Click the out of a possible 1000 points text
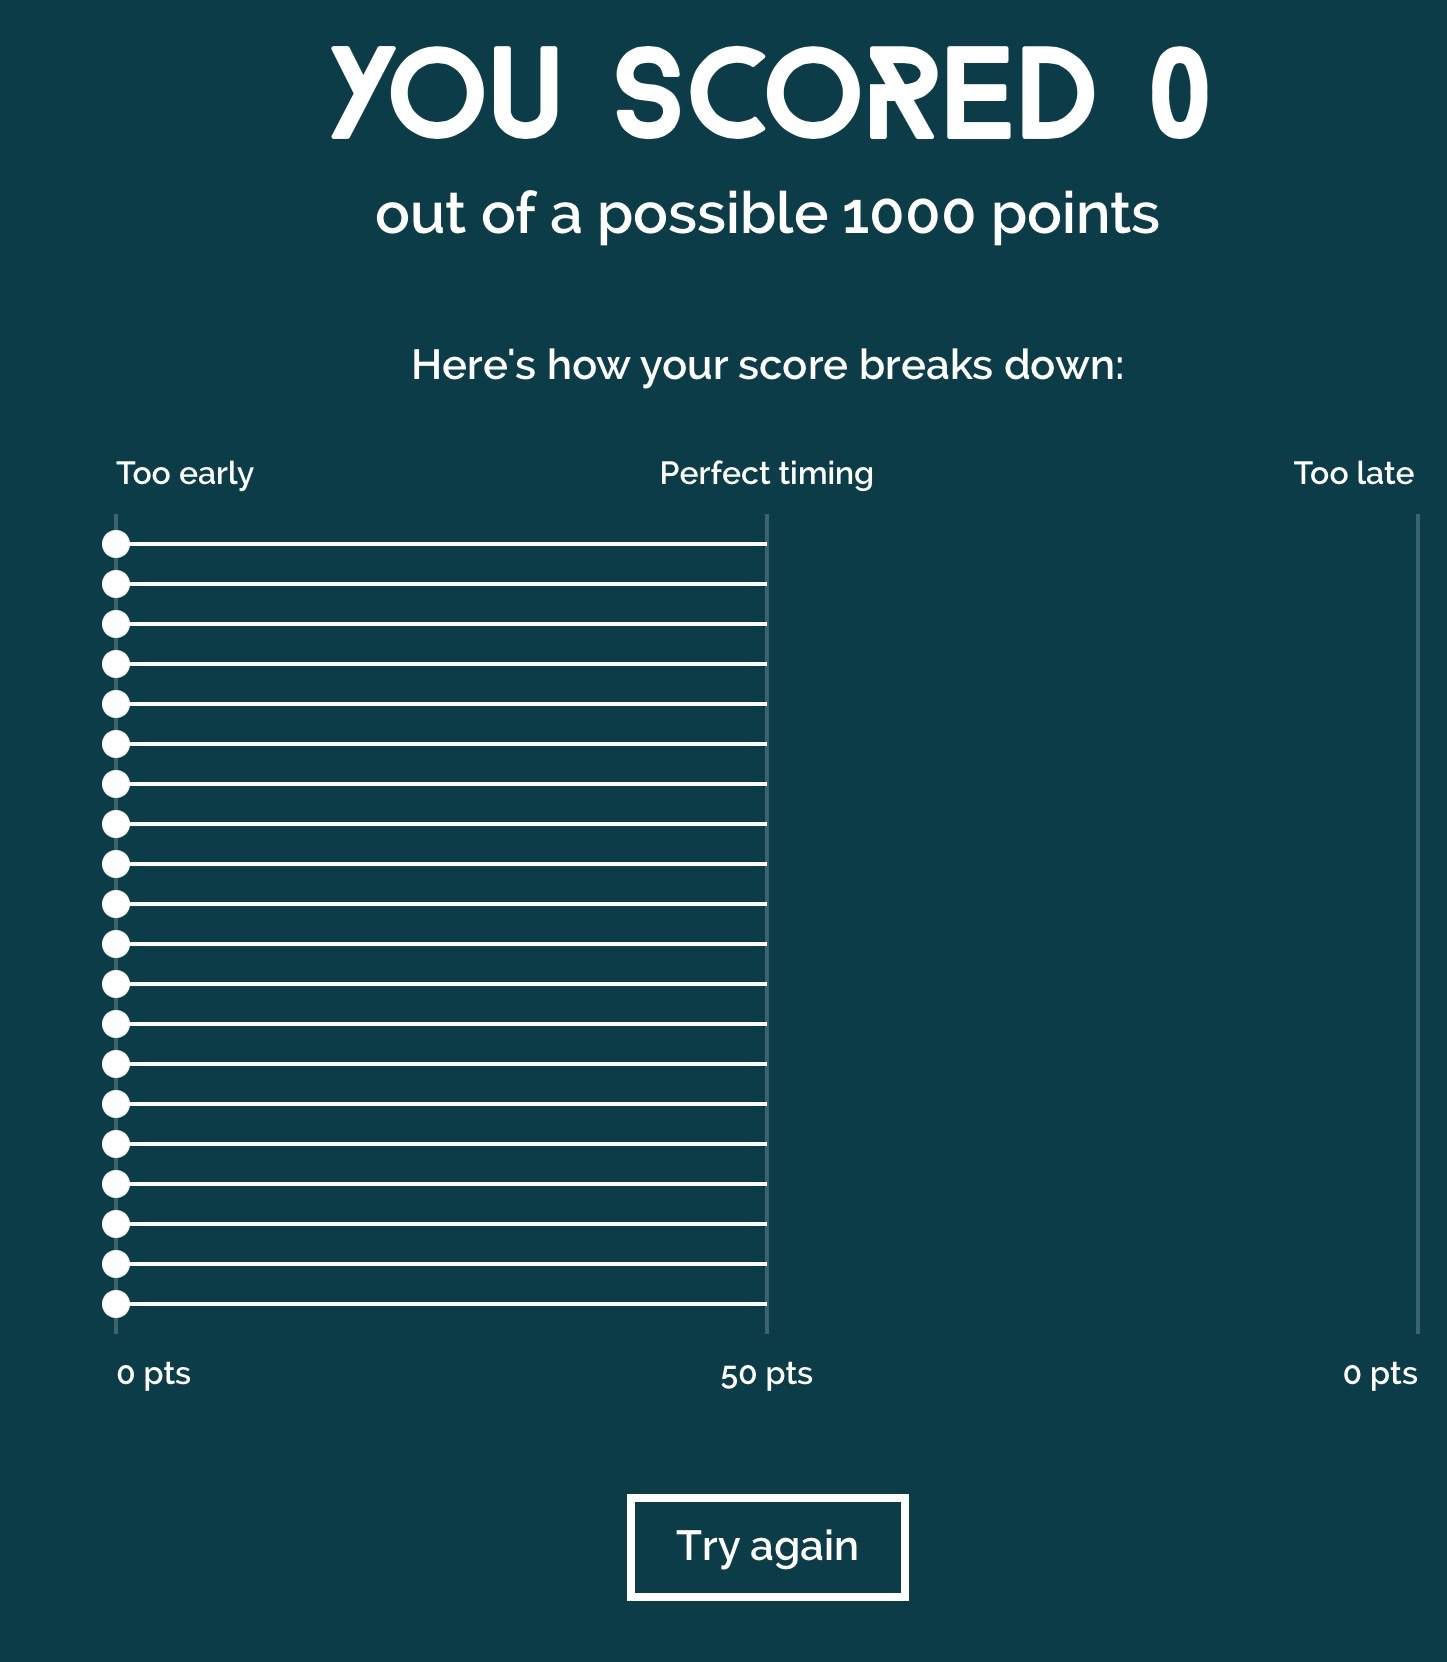Viewport: 1447px width, 1662px height. pos(767,215)
